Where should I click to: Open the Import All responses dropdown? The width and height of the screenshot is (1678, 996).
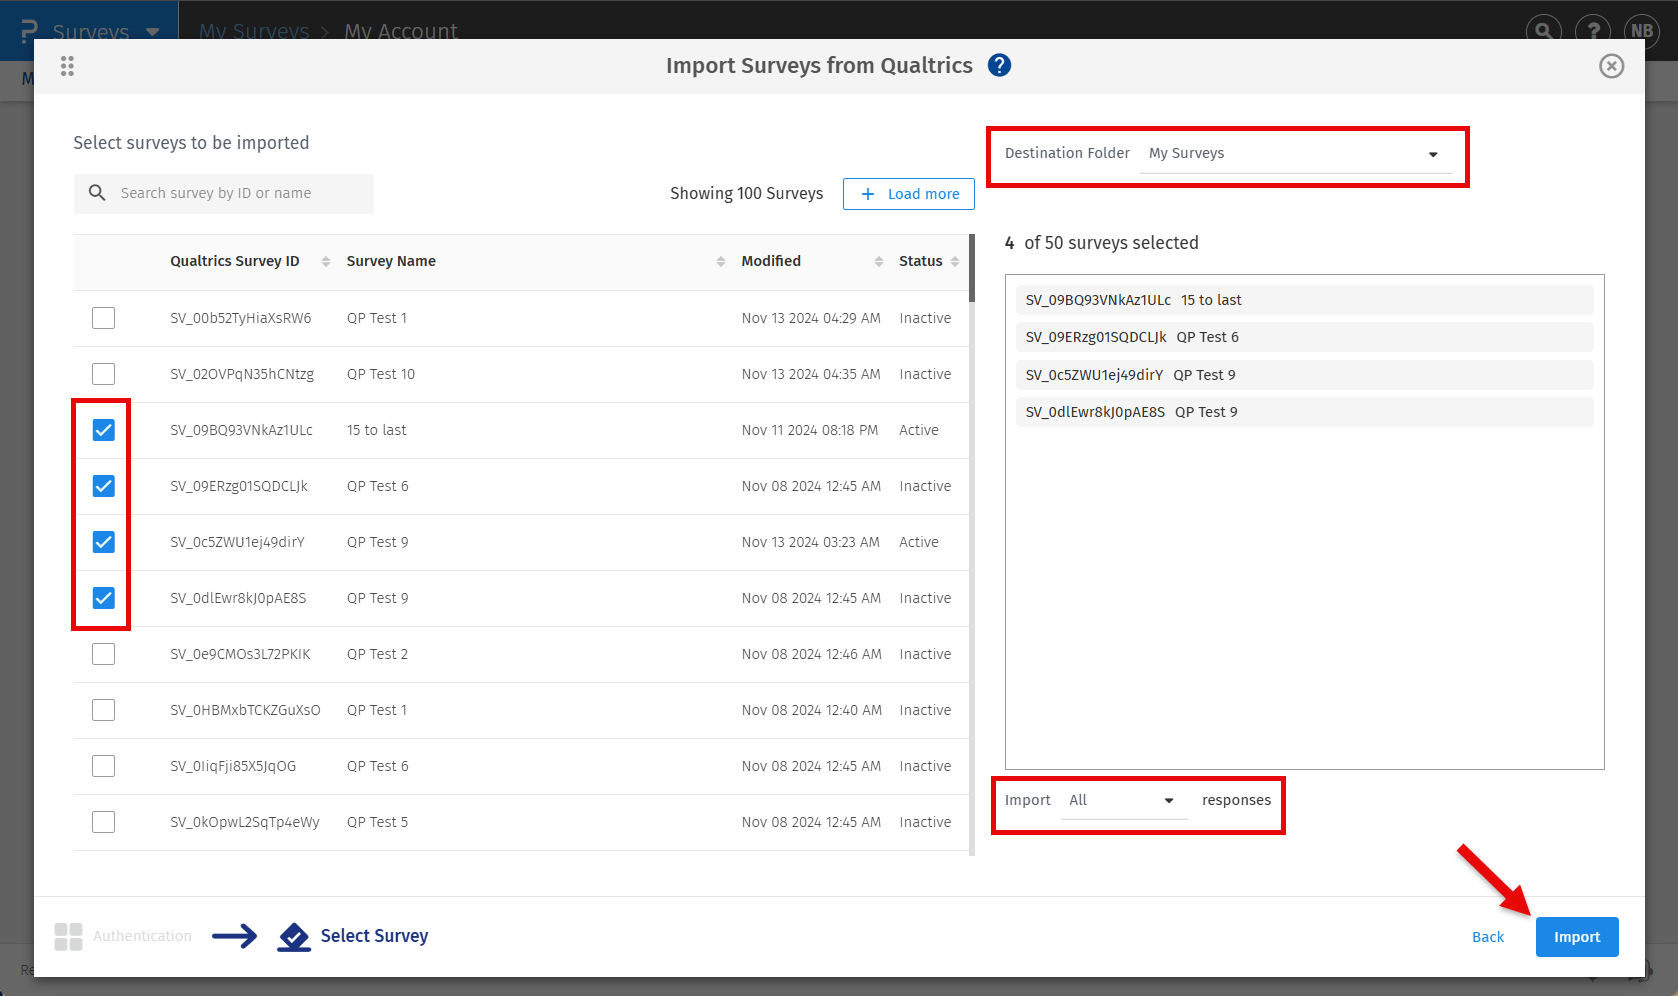point(1123,801)
